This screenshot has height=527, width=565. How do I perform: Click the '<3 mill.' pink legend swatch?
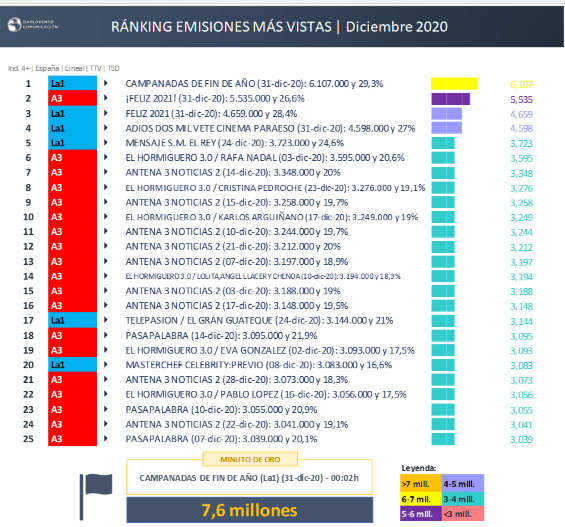tap(463, 514)
